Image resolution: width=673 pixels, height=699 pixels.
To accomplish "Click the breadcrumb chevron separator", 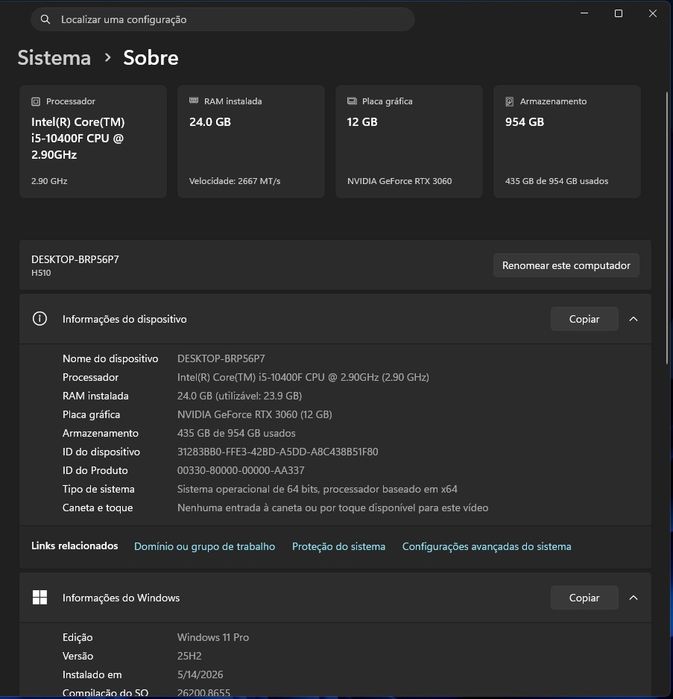I will (107, 58).
